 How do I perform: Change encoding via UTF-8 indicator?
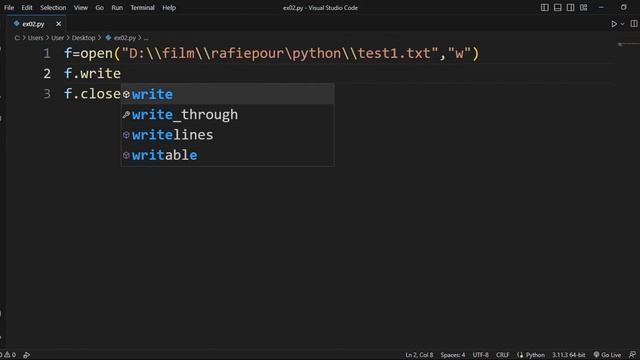[480, 355]
